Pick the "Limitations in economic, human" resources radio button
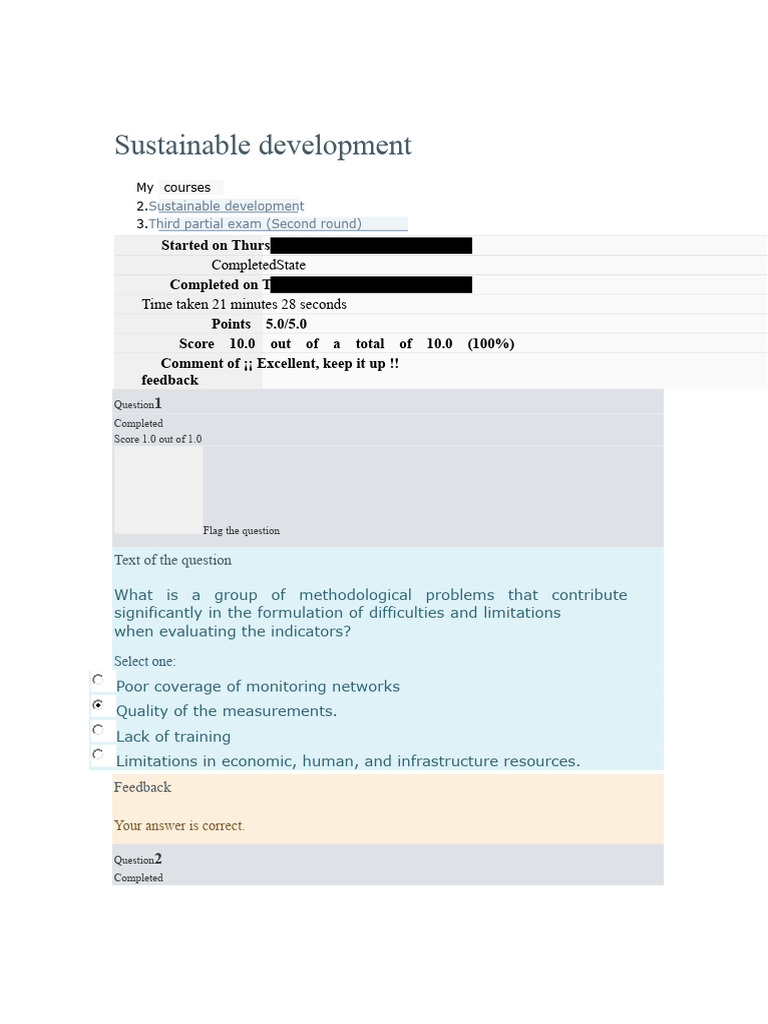The height and width of the screenshot is (1024, 768). coord(98,754)
